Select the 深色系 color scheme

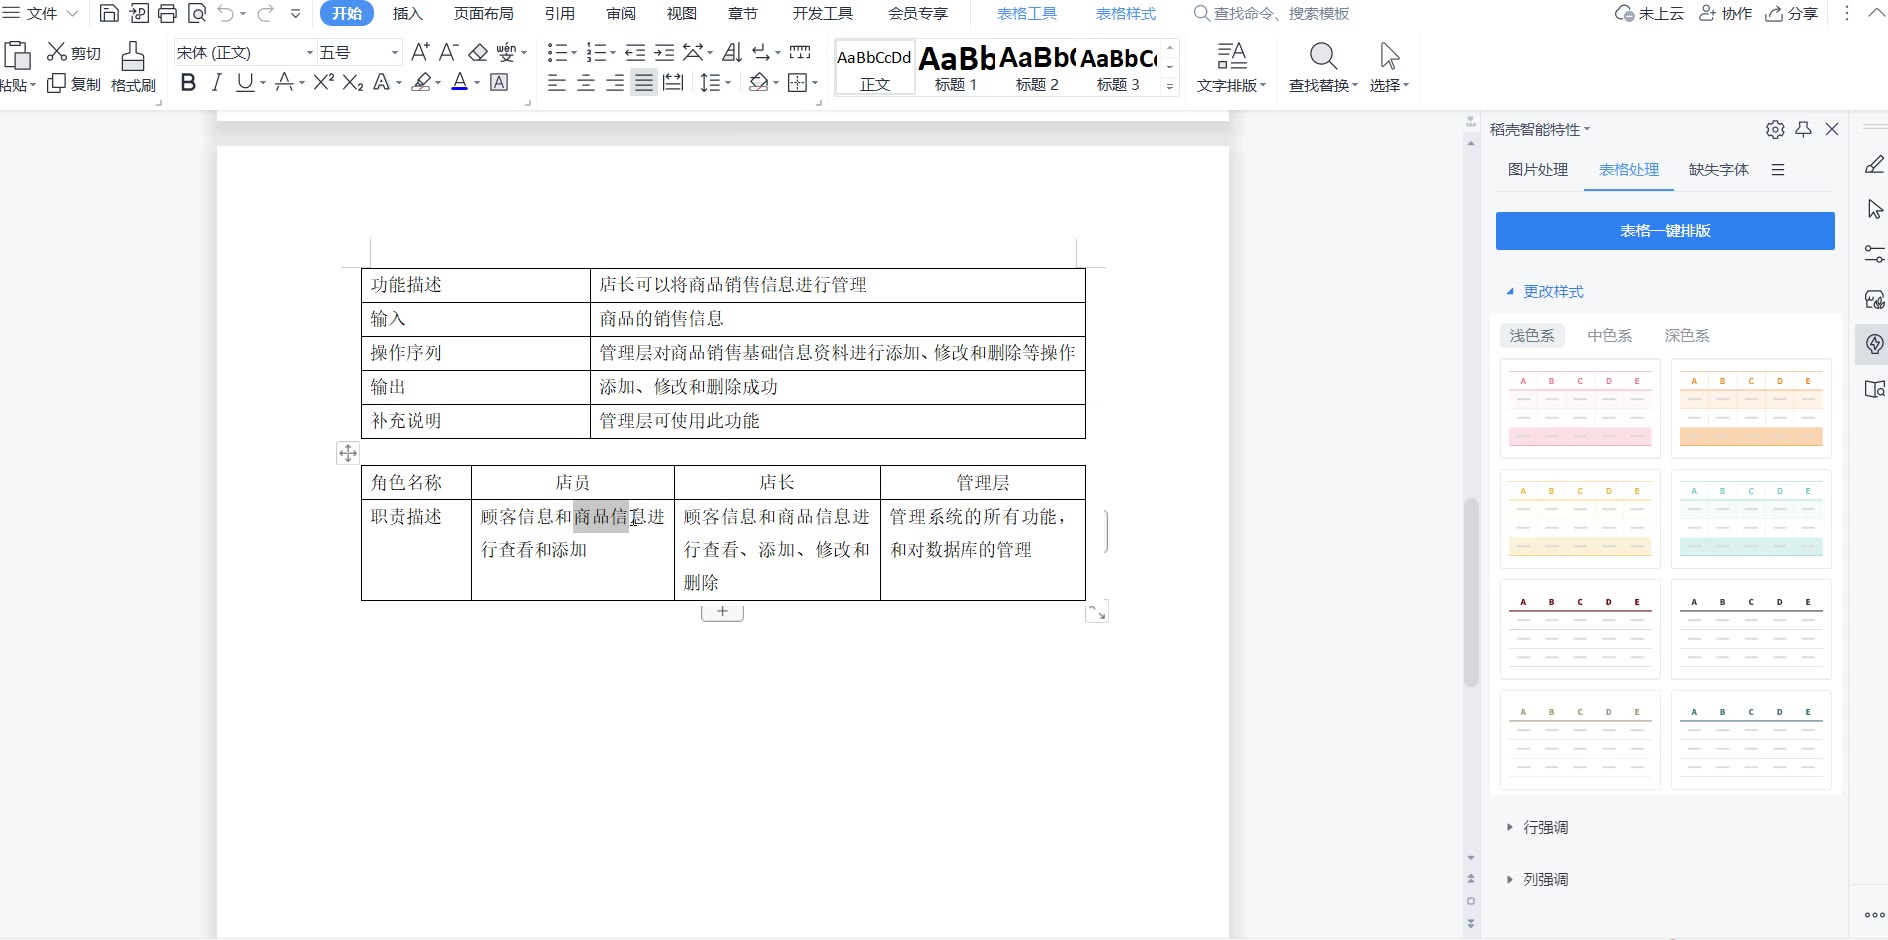coord(1687,336)
